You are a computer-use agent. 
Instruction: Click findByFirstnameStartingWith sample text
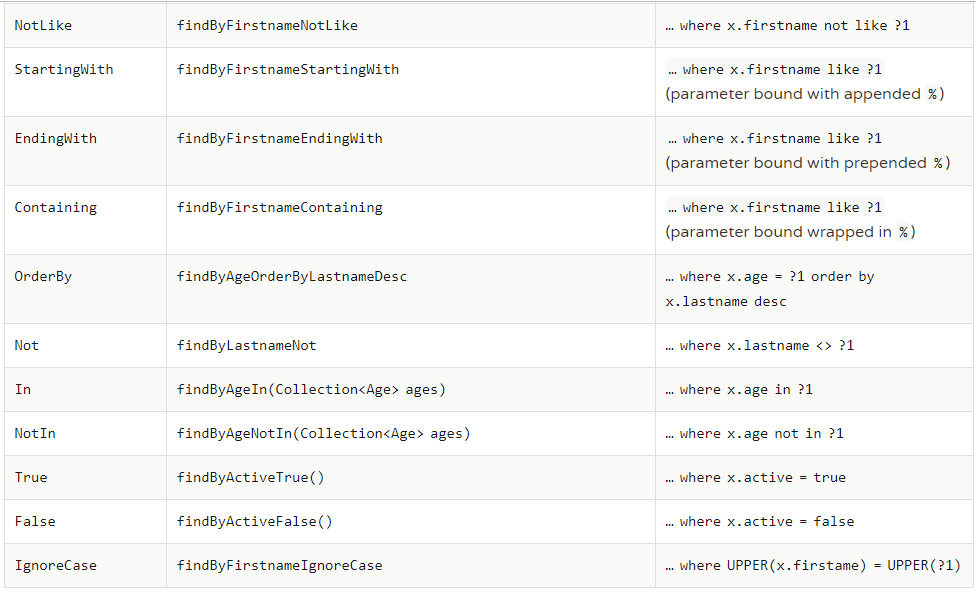(288, 70)
